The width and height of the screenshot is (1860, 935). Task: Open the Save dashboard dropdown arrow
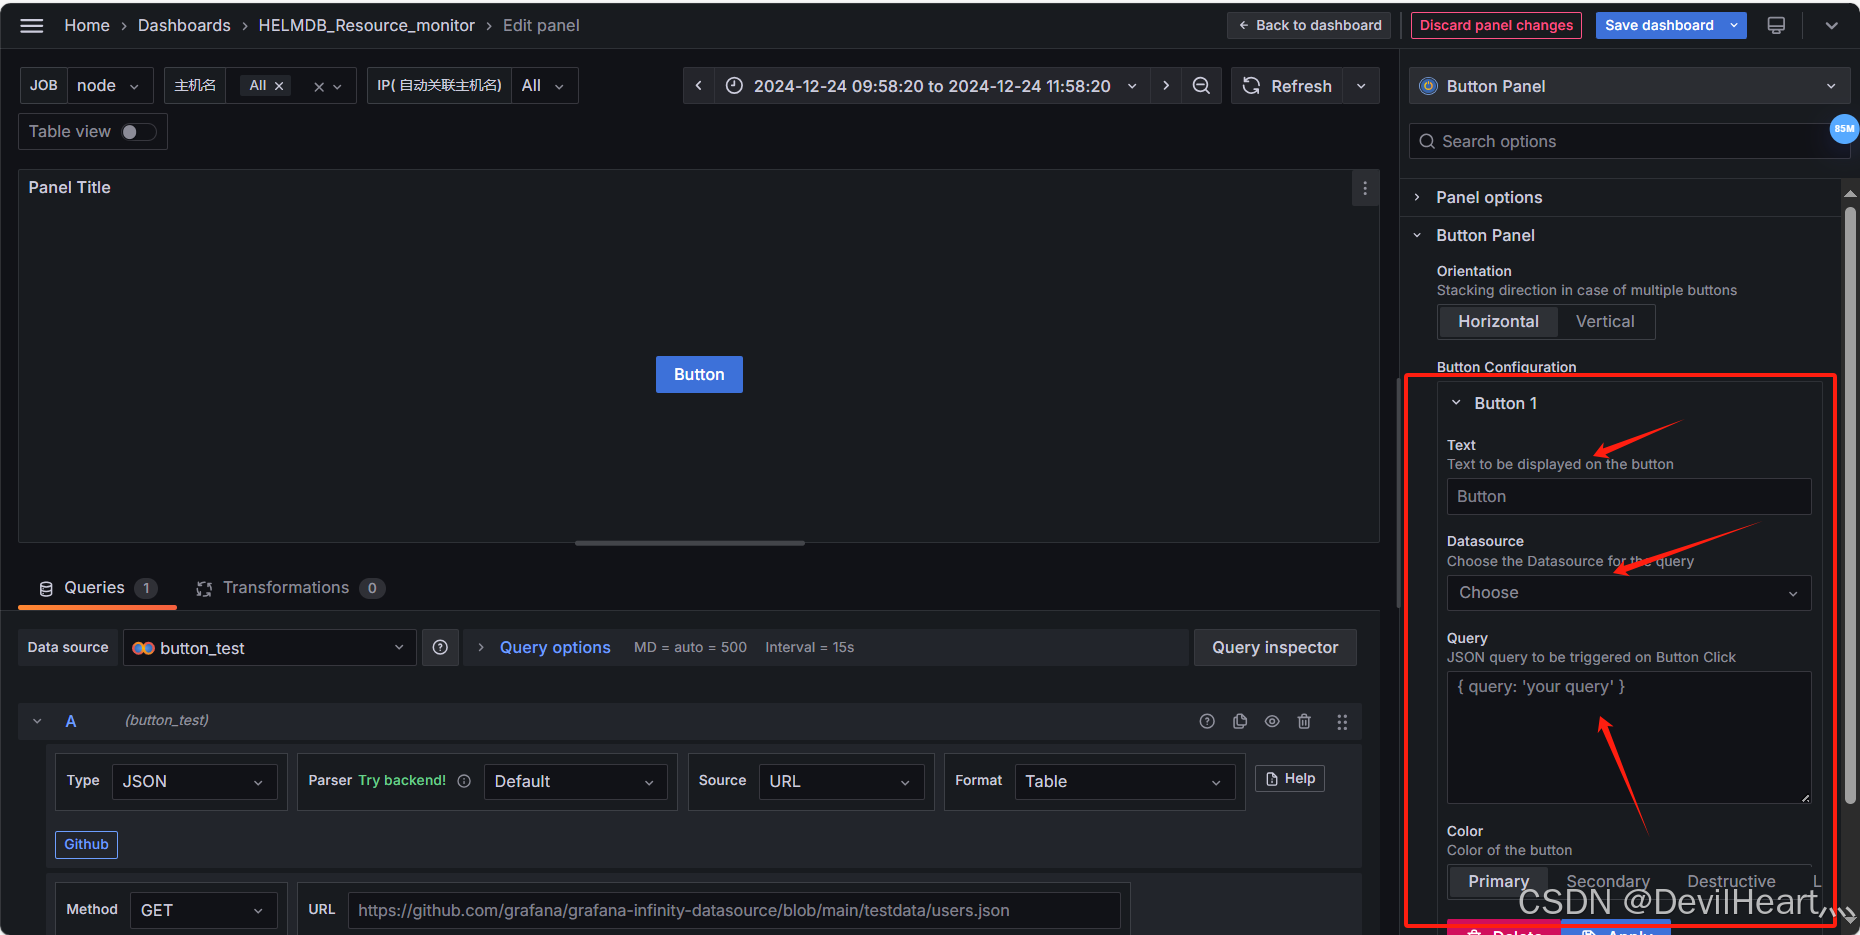coord(1734,26)
